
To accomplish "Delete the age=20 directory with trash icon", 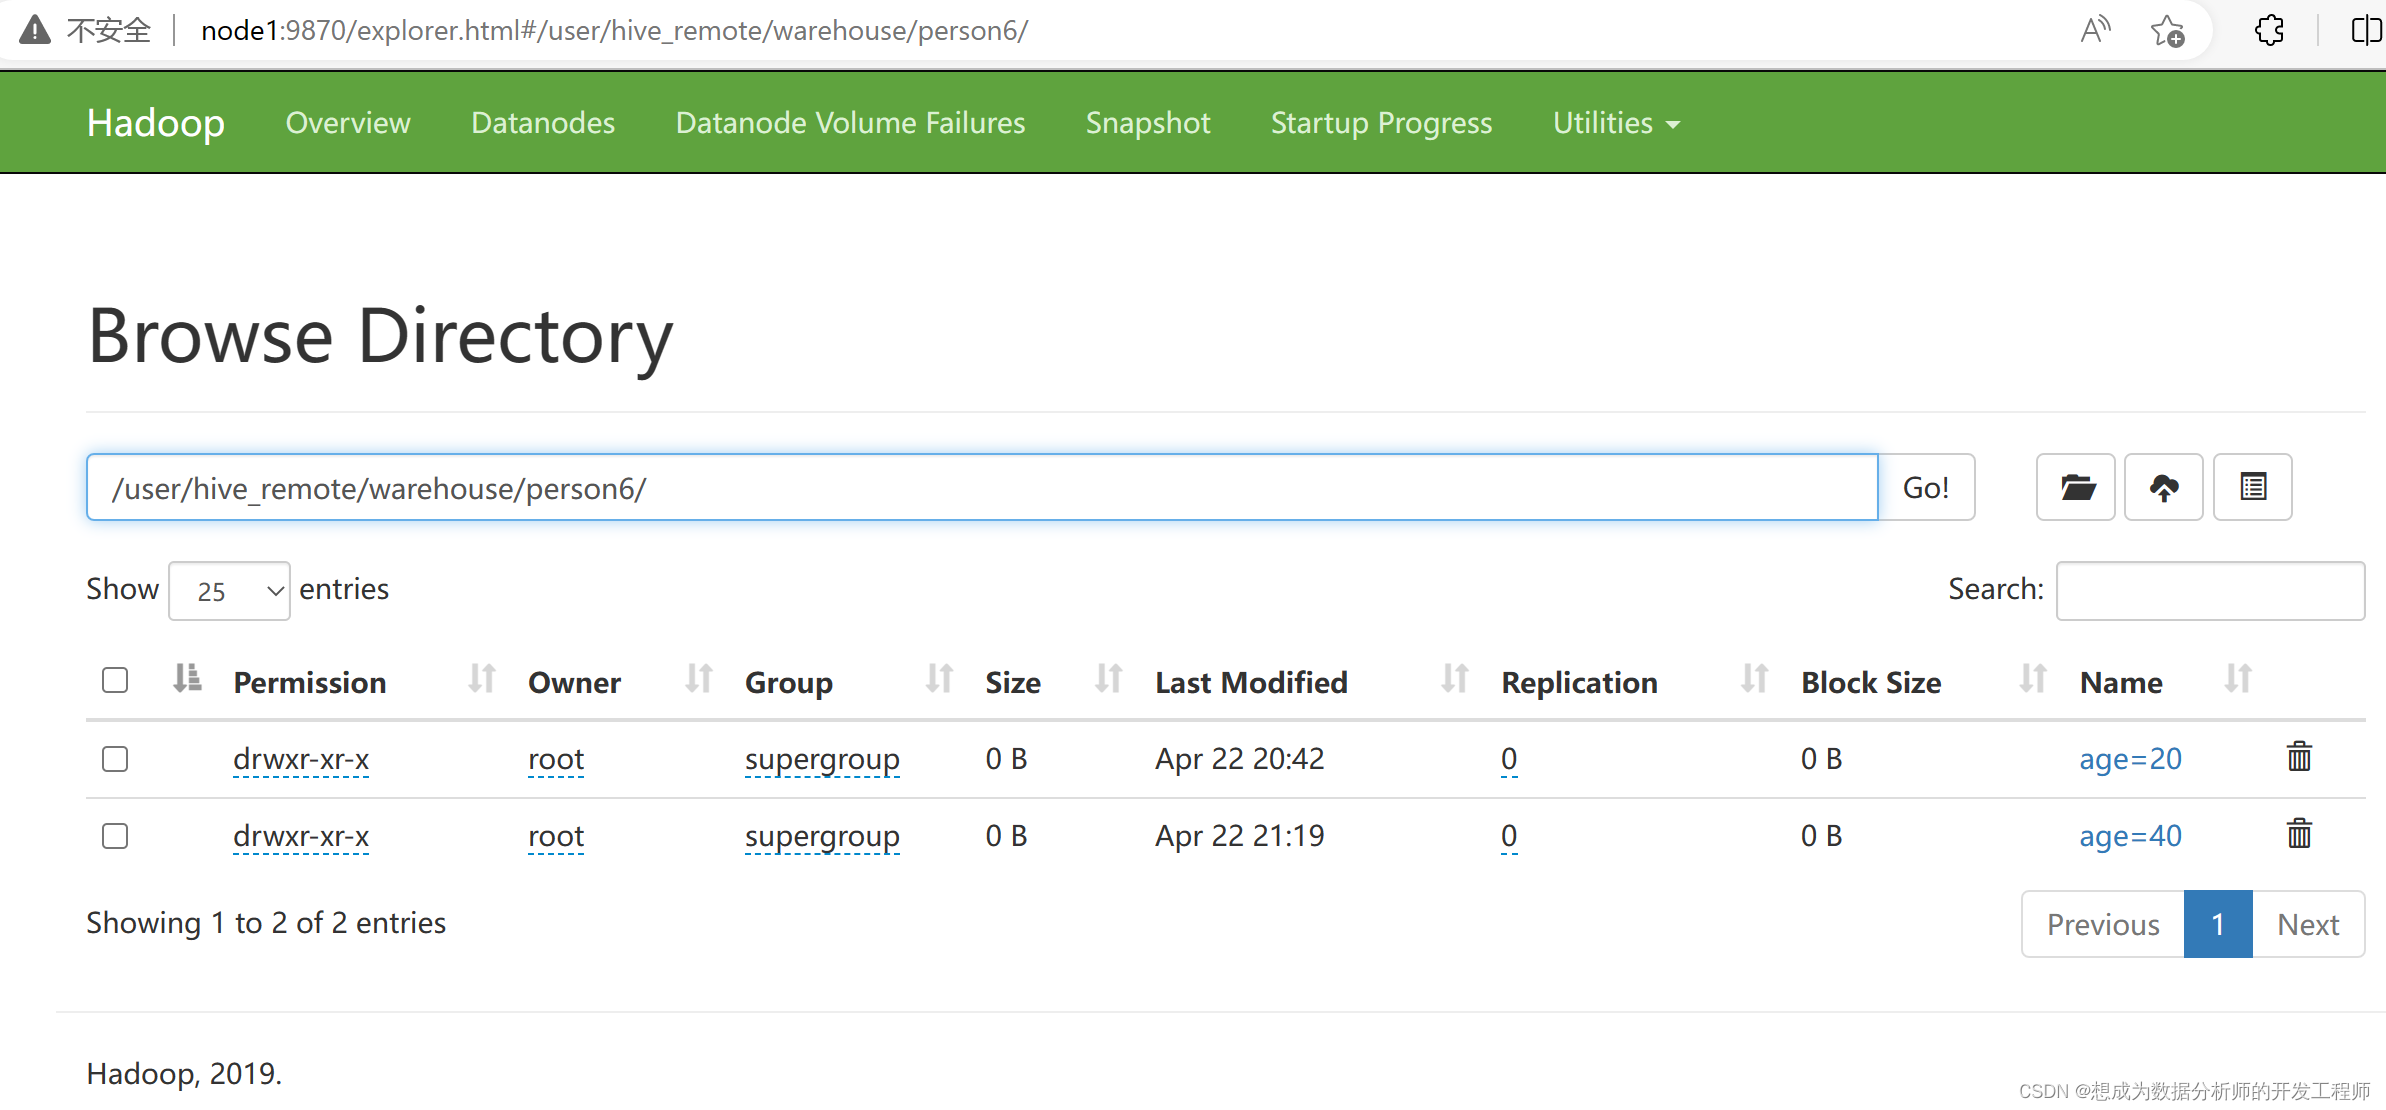I will pyautogui.click(x=2299, y=757).
